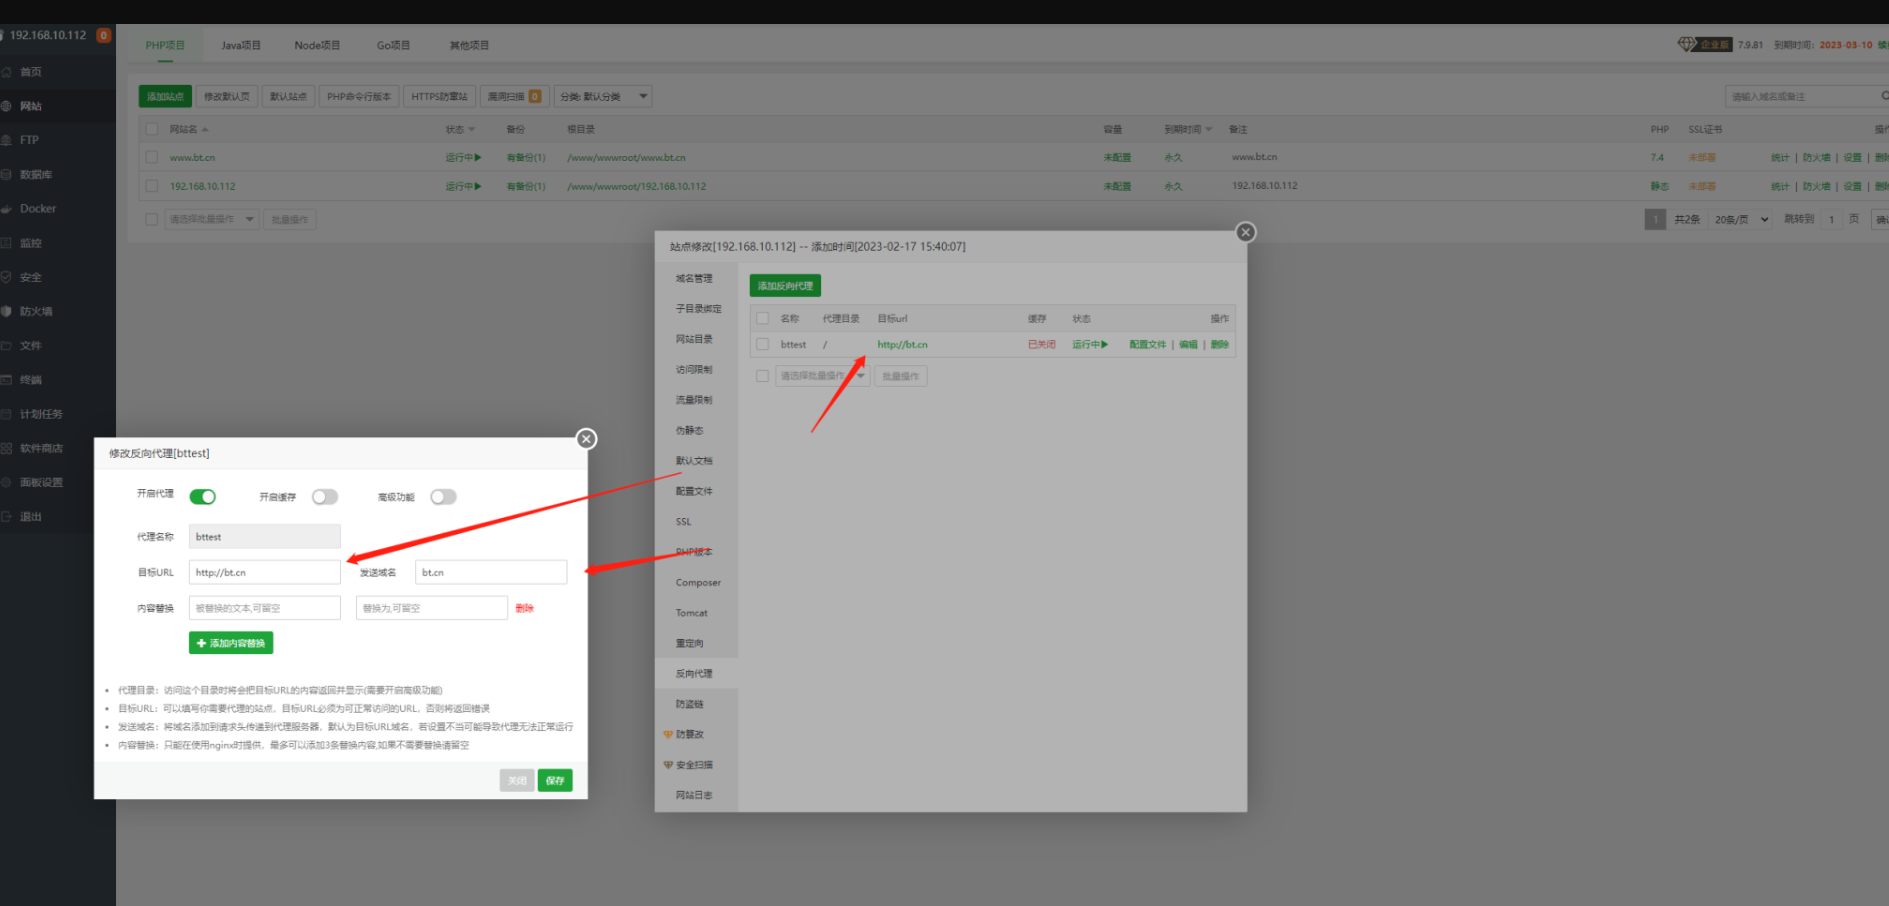The width and height of the screenshot is (1889, 906).
Task: Toggle the 开启代理 switch off
Action: click(x=203, y=497)
